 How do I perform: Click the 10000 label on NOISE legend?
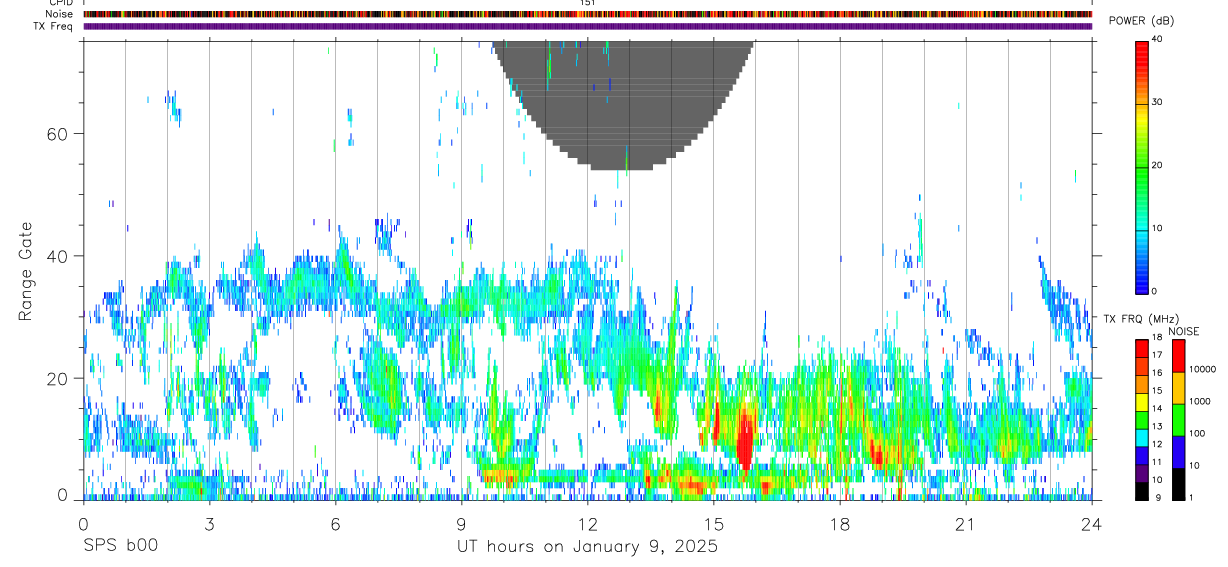point(1201,369)
